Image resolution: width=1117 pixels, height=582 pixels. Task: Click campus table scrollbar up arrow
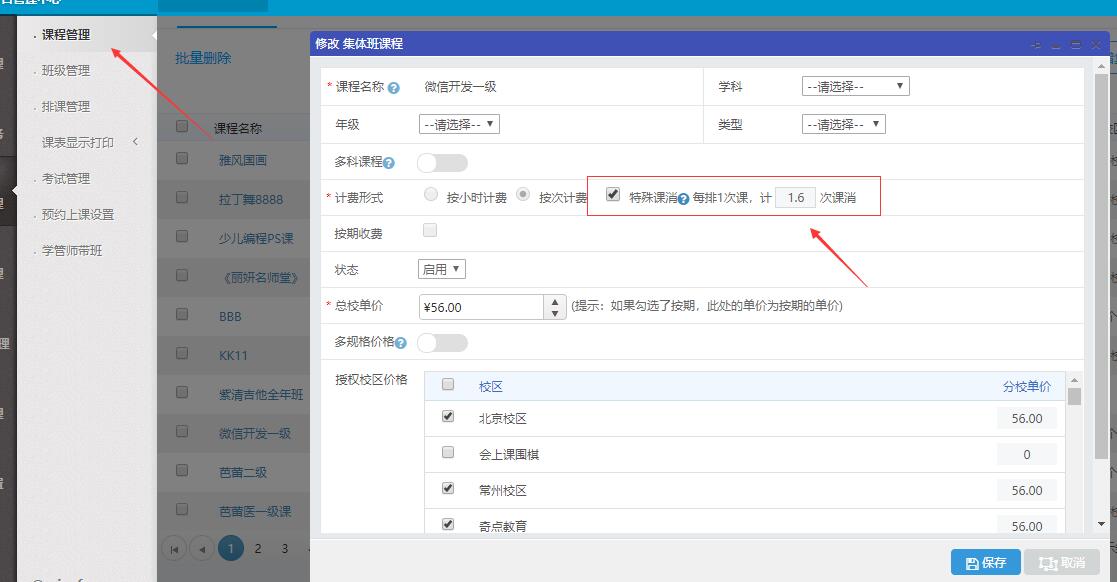(x=1074, y=380)
